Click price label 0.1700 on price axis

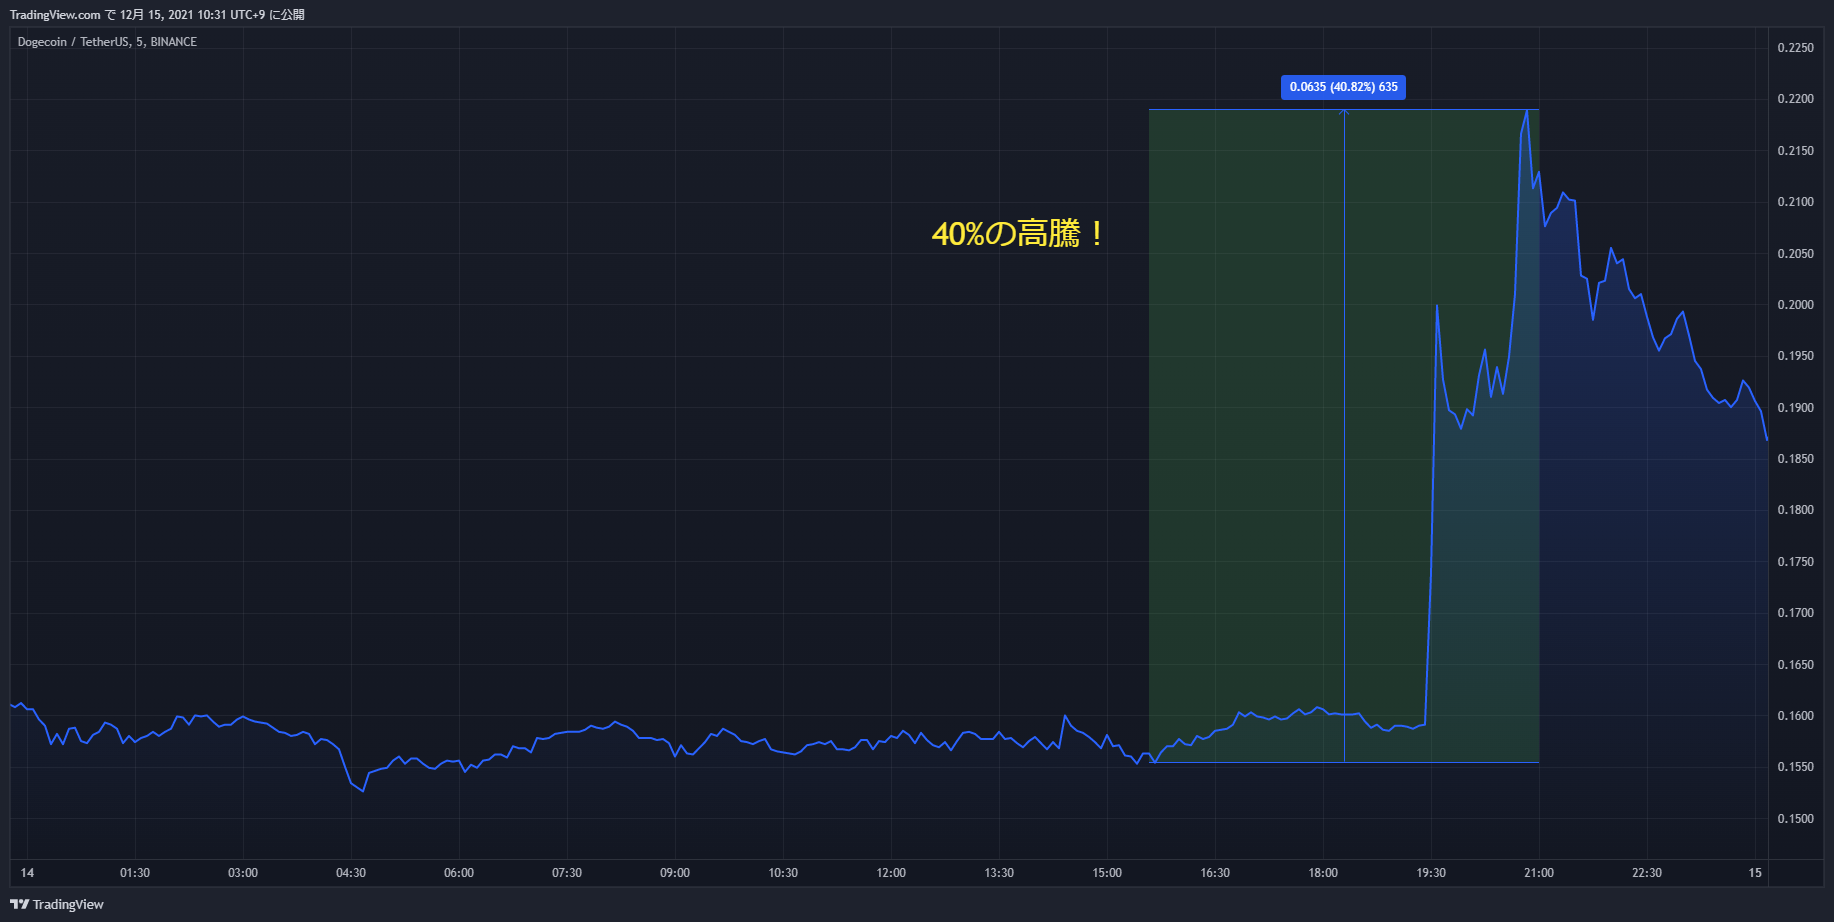(x=1795, y=613)
